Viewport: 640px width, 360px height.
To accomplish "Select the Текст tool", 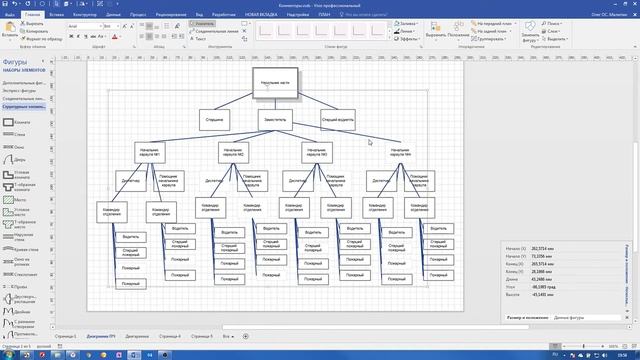I will pos(198,39).
